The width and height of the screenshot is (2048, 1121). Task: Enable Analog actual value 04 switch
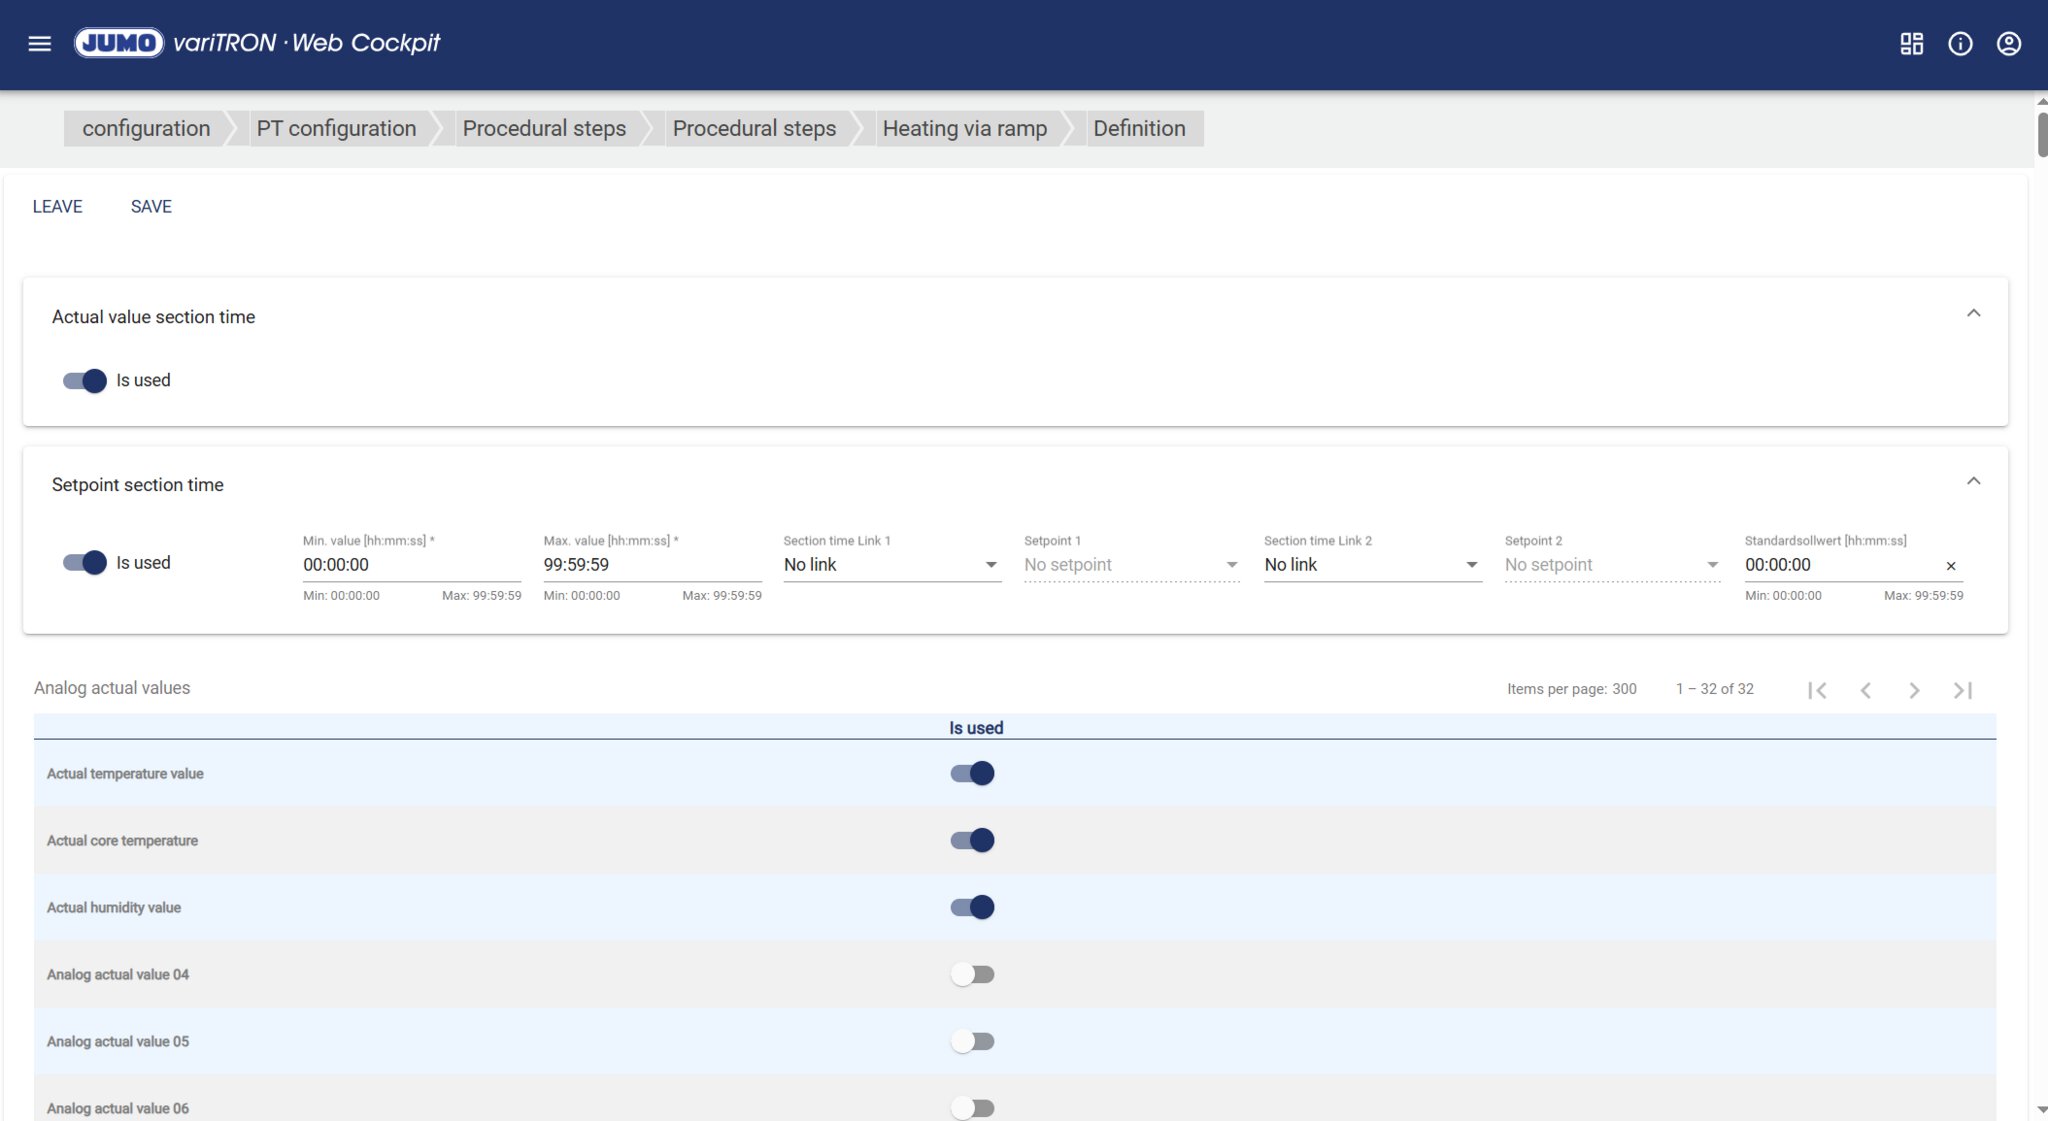click(x=972, y=974)
